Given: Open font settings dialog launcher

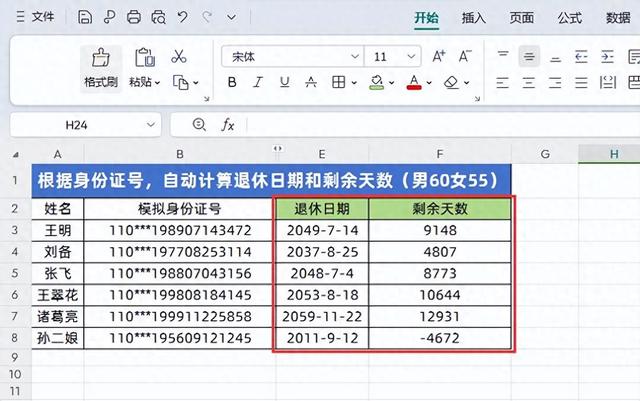Looking at the screenshot, I should 477,99.
